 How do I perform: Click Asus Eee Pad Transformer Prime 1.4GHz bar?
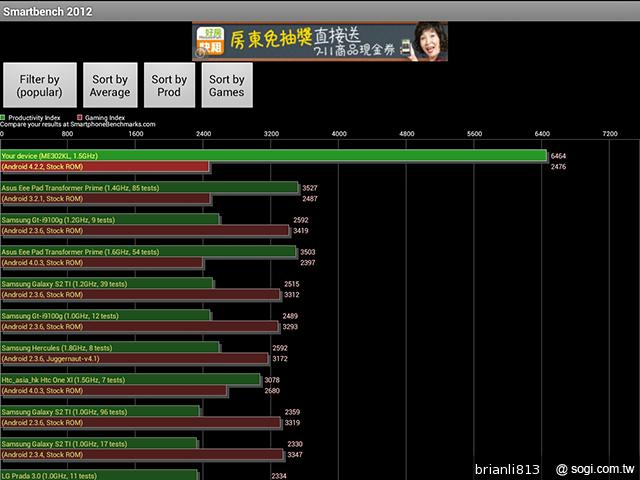tap(150, 188)
